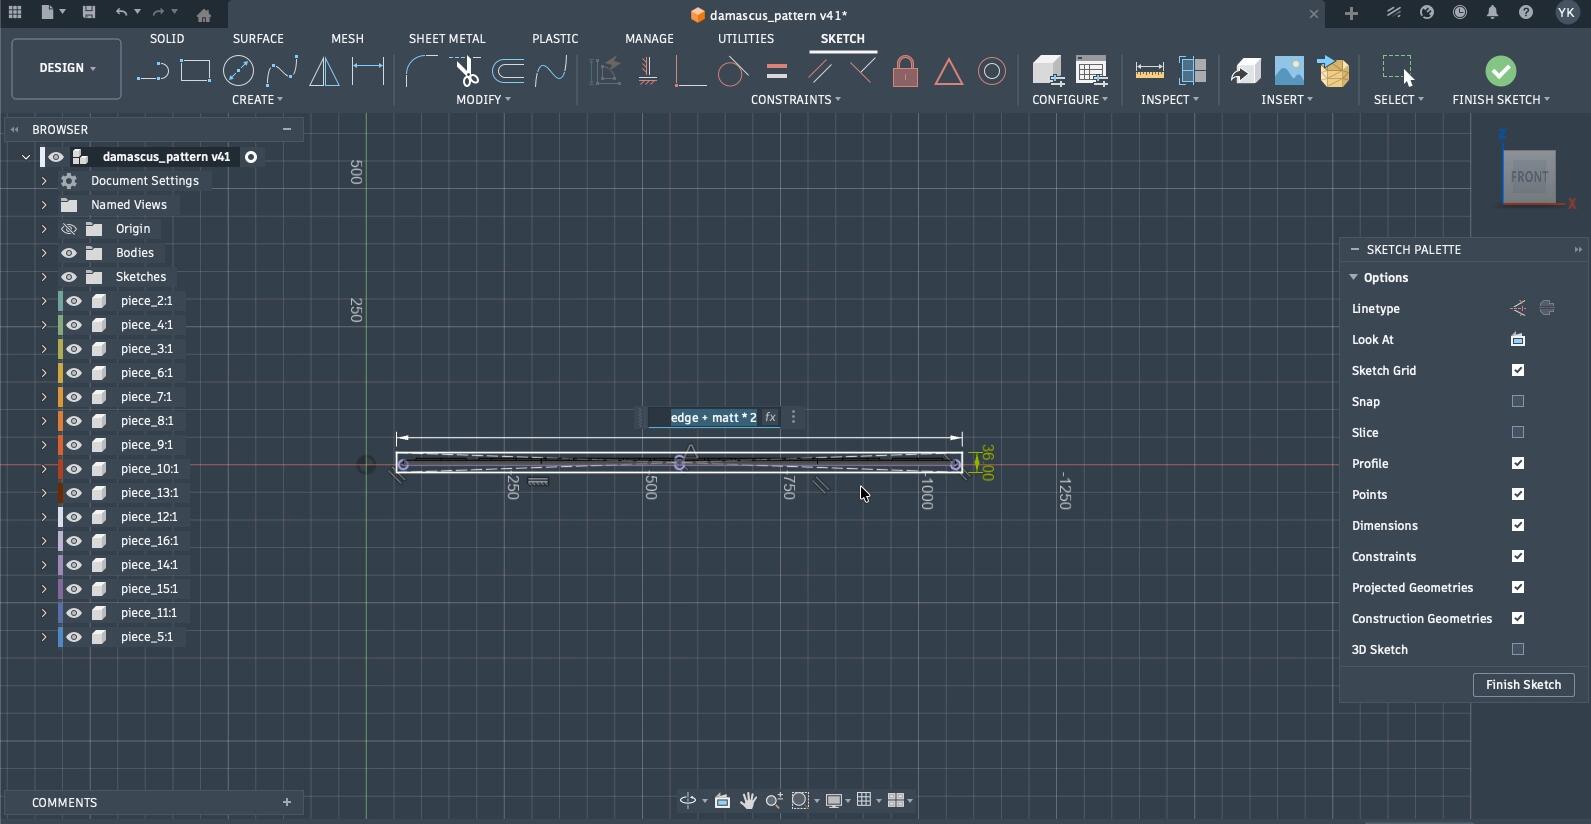The height and width of the screenshot is (824, 1591).
Task: Toggle the Profile checkbox
Action: coord(1518,464)
